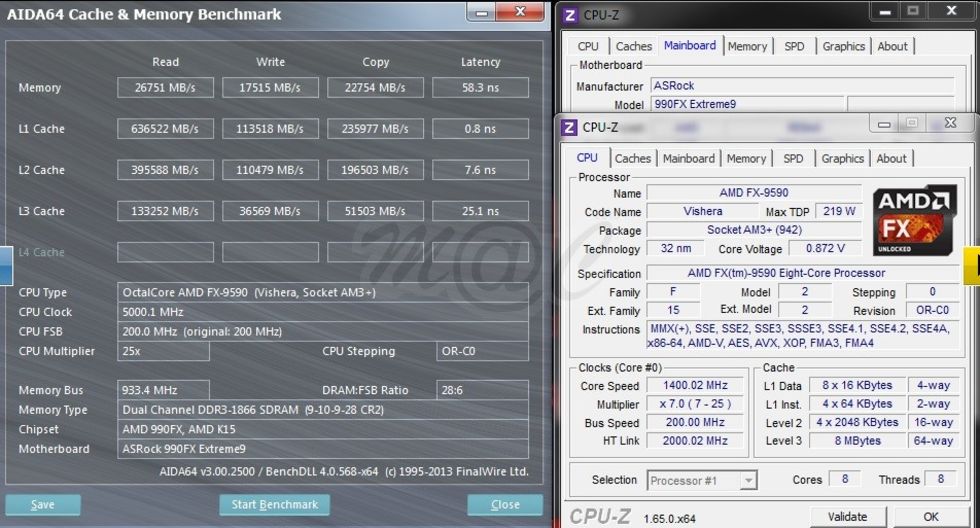Screen dimensions: 980x528
Task: Expand the Processor #1 selection dropdown
Action: pos(748,481)
